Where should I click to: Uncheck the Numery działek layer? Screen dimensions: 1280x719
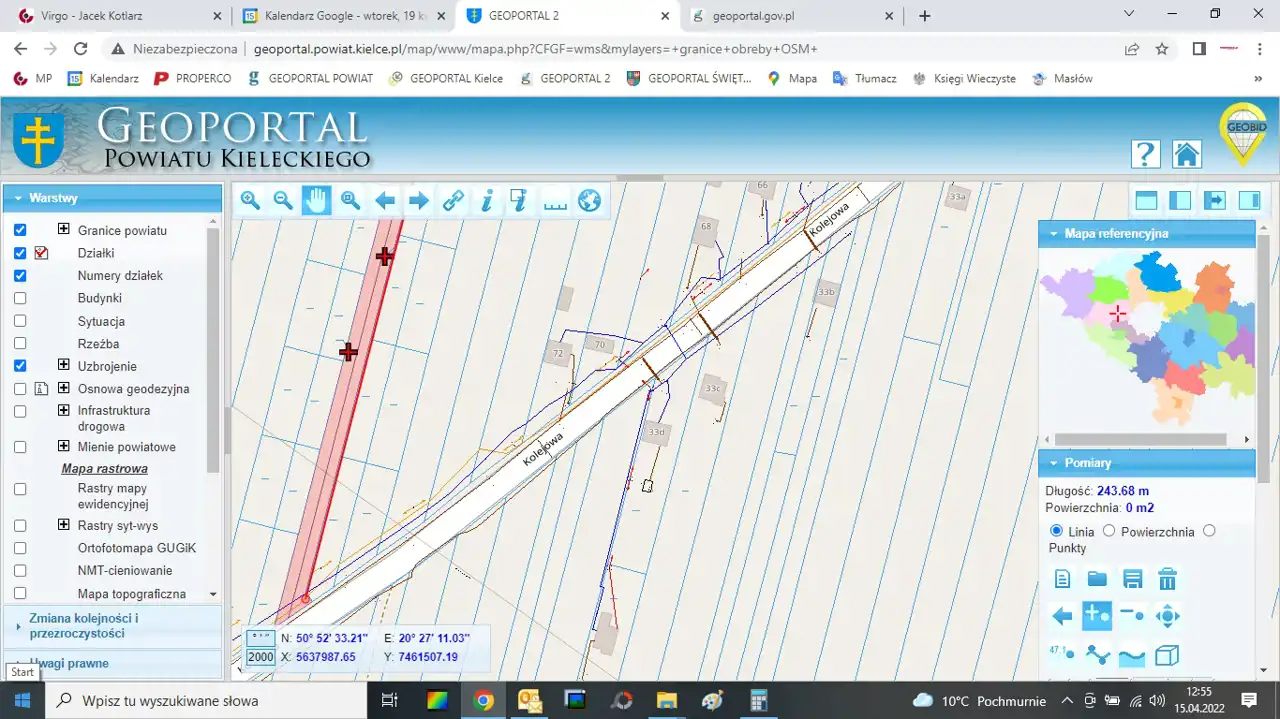[x=20, y=275]
